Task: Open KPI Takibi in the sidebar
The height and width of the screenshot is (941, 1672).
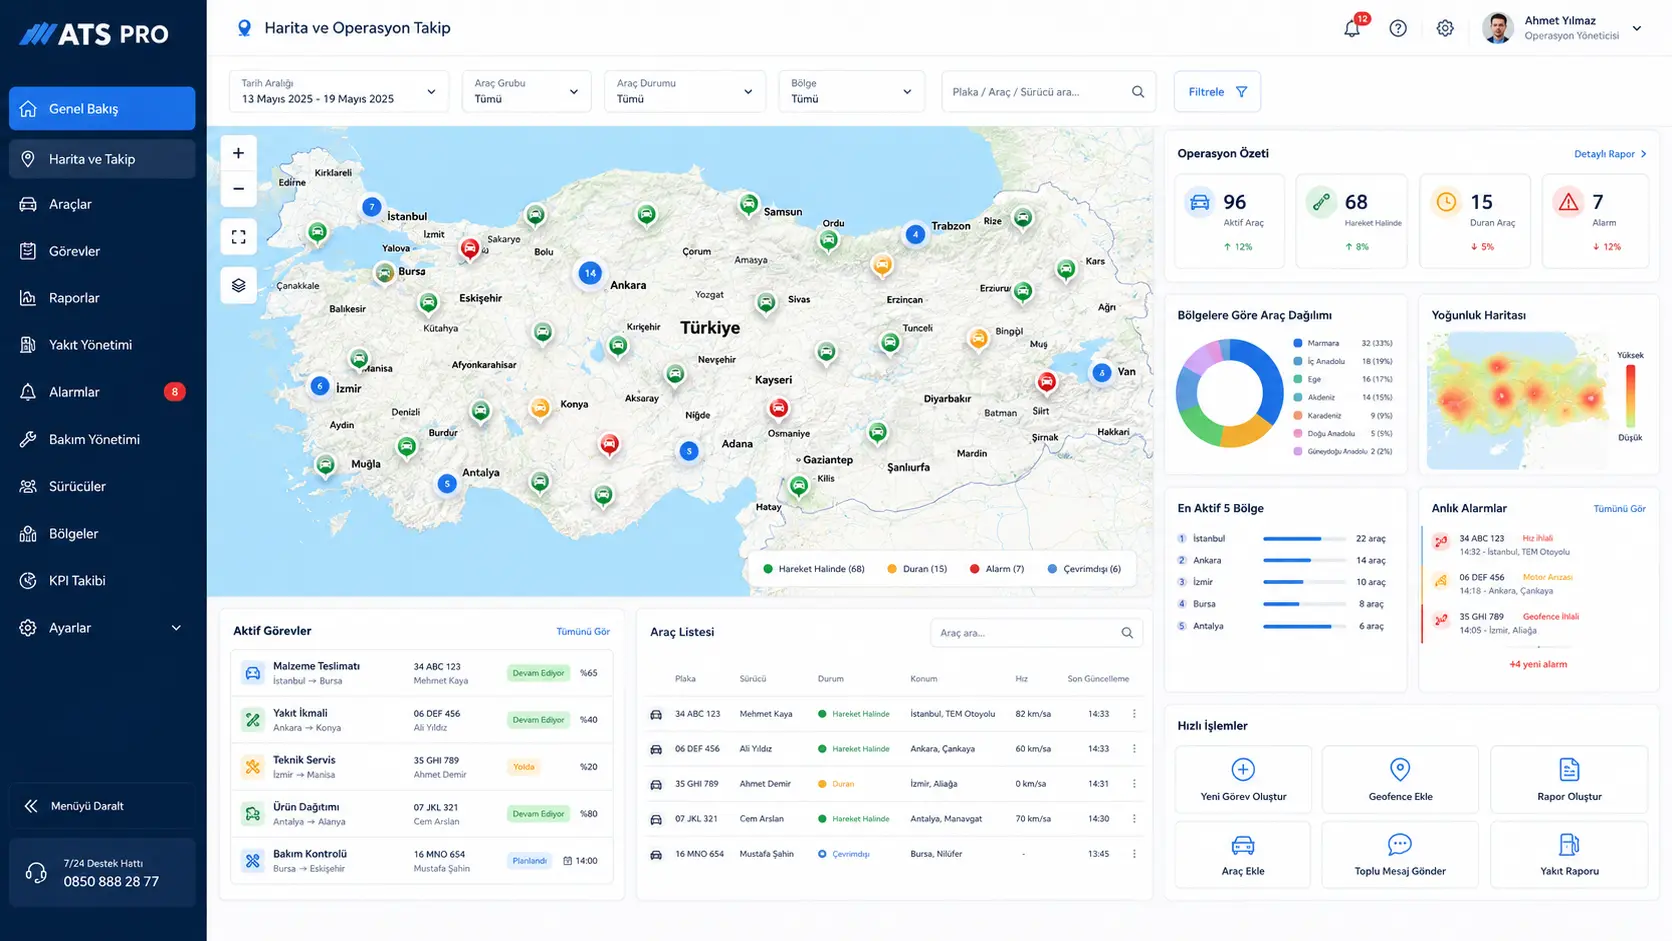Action: coord(102,580)
